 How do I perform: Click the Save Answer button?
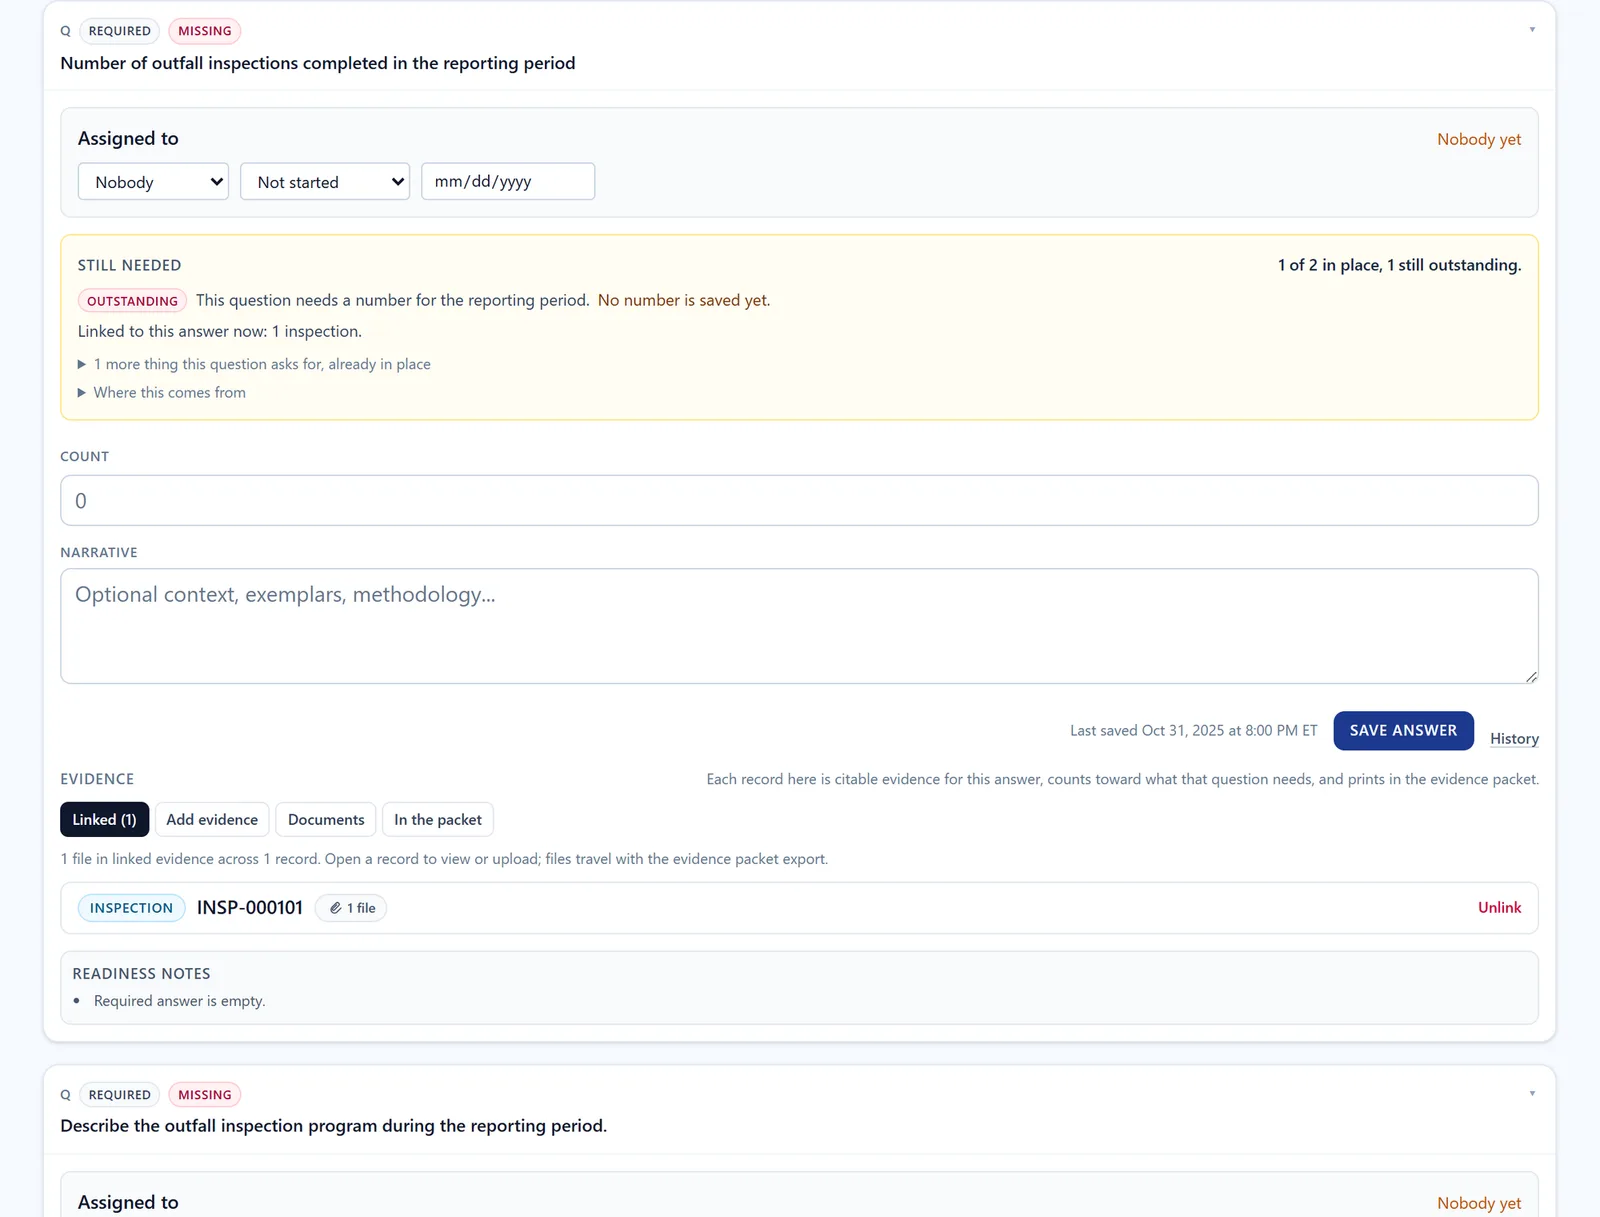tap(1403, 731)
